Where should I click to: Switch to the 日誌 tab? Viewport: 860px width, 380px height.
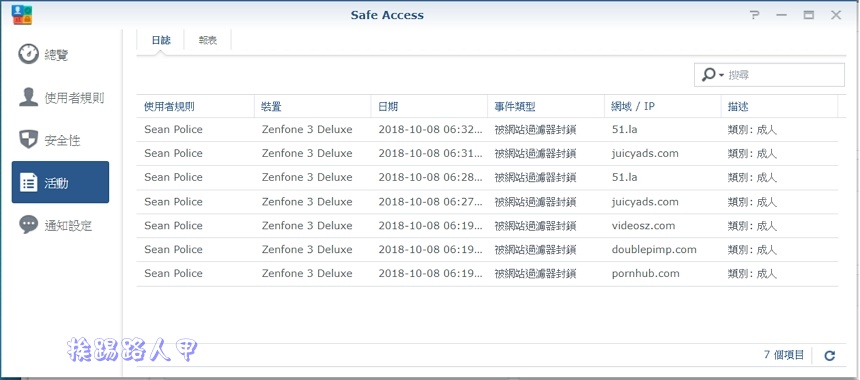coord(161,41)
